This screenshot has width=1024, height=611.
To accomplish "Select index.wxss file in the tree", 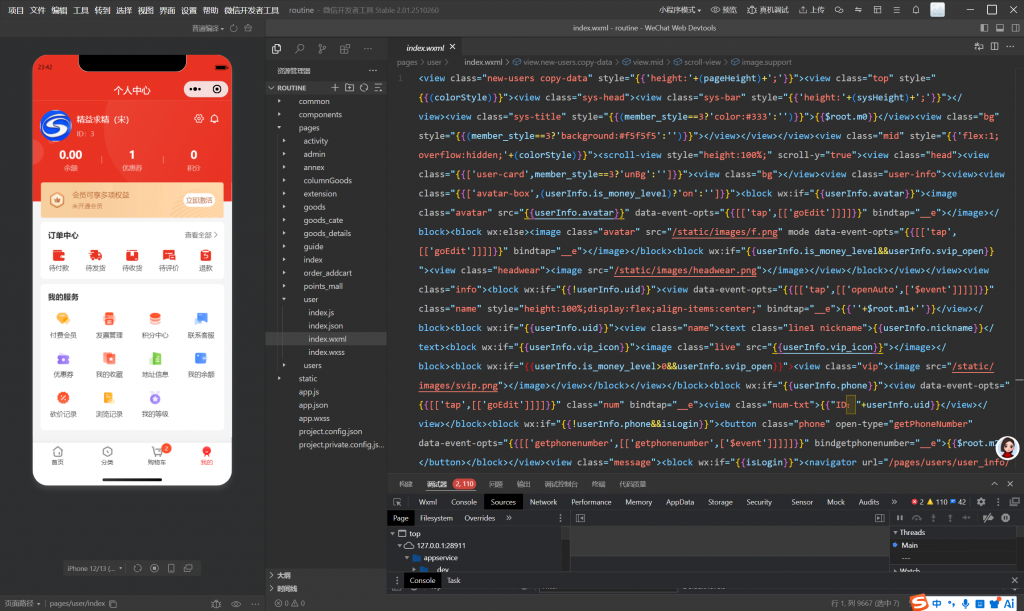I will (x=326, y=352).
